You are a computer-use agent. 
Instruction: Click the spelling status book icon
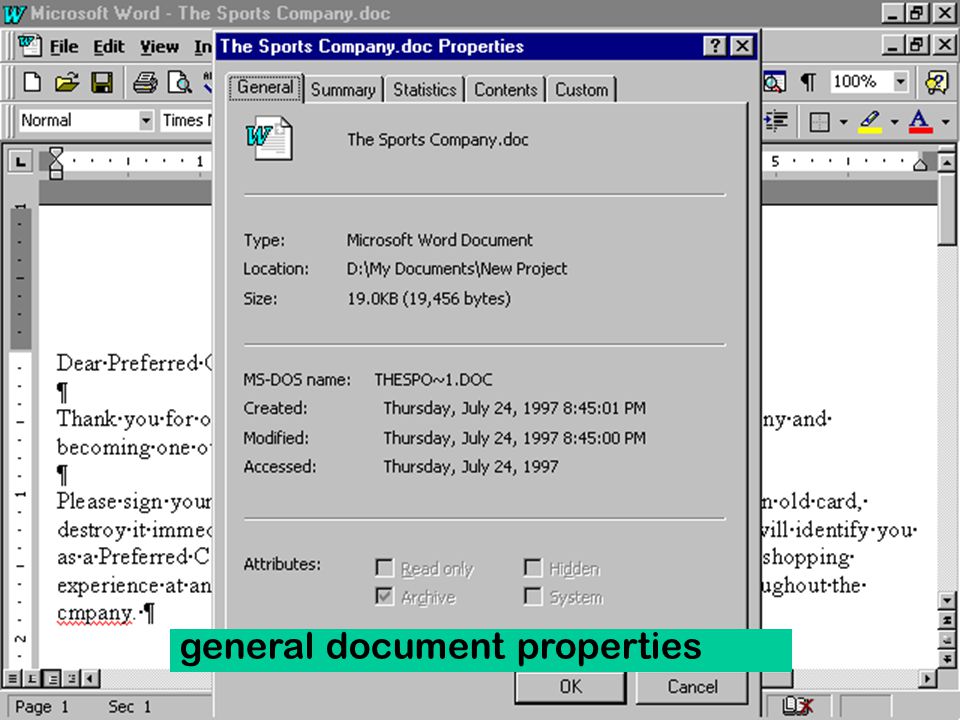[x=798, y=707]
